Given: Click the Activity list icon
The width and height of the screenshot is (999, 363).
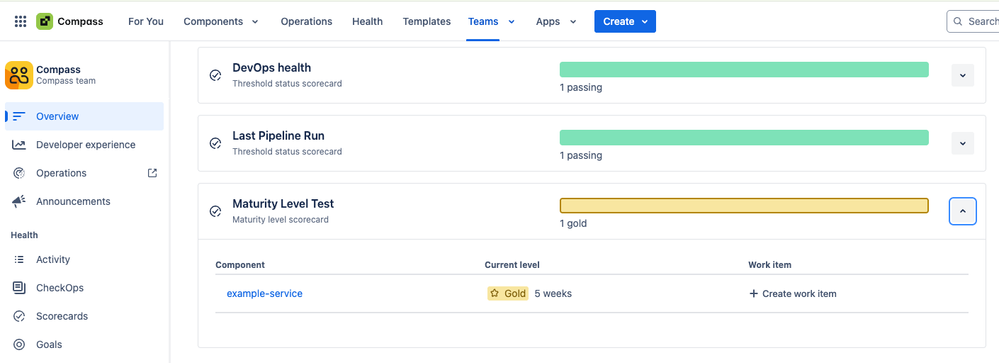Looking at the screenshot, I should click(x=19, y=260).
